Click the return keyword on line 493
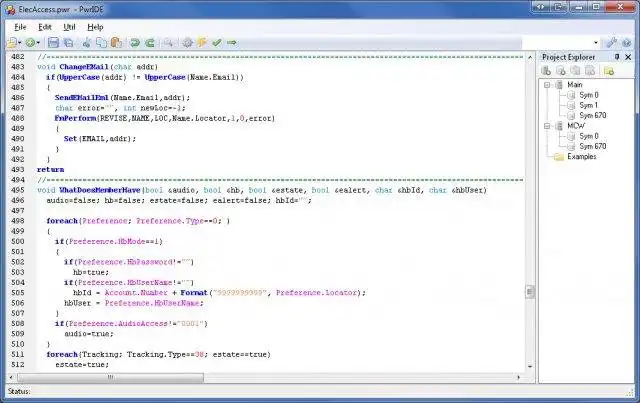Screen dimensions: 640x403 pos(51,169)
